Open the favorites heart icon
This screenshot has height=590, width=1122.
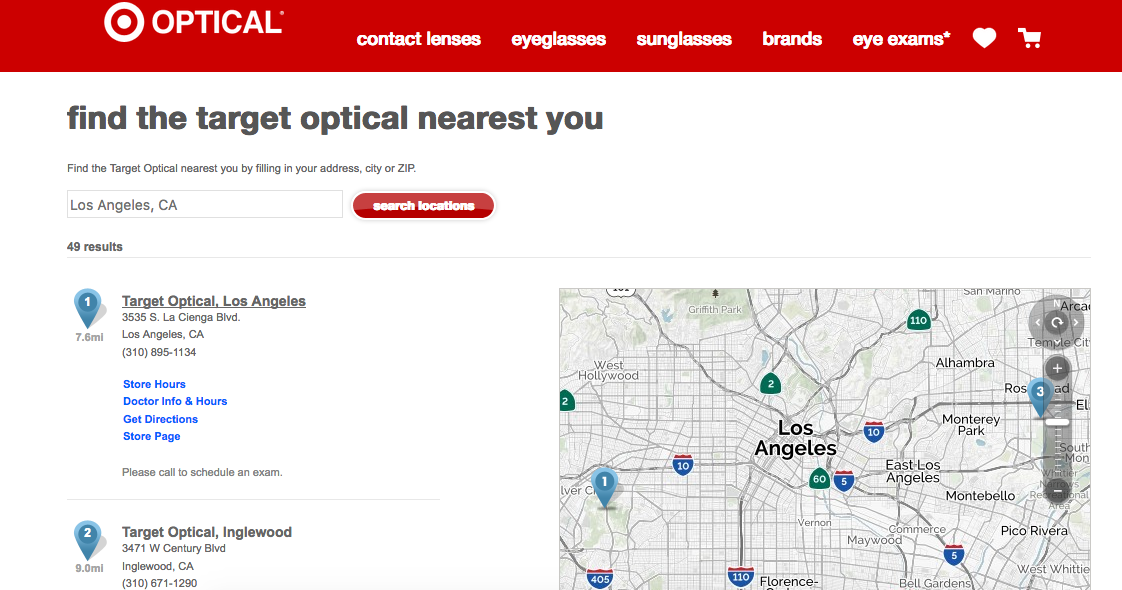point(984,38)
